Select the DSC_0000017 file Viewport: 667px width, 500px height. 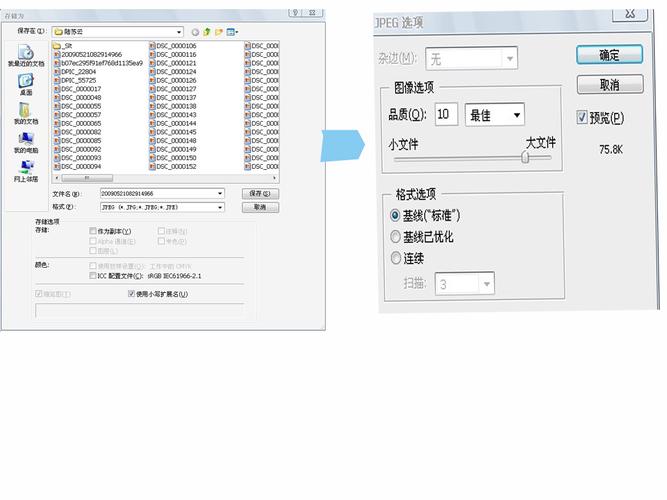click(x=77, y=89)
